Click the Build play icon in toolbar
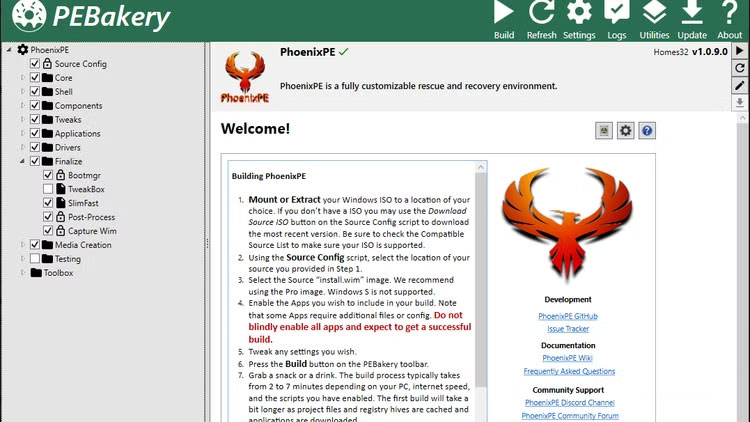This screenshot has height=422, width=750. pos(504,13)
